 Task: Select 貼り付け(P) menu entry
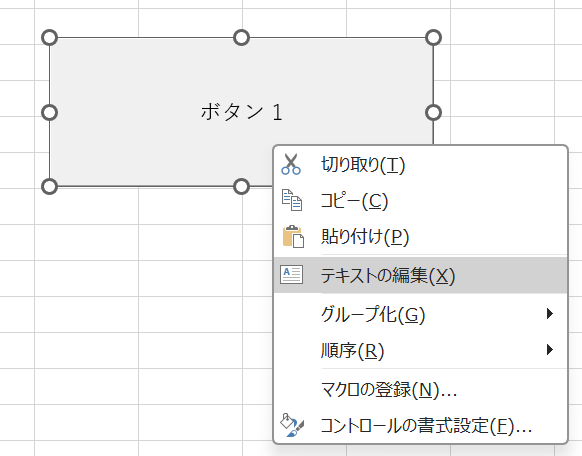pos(421,237)
